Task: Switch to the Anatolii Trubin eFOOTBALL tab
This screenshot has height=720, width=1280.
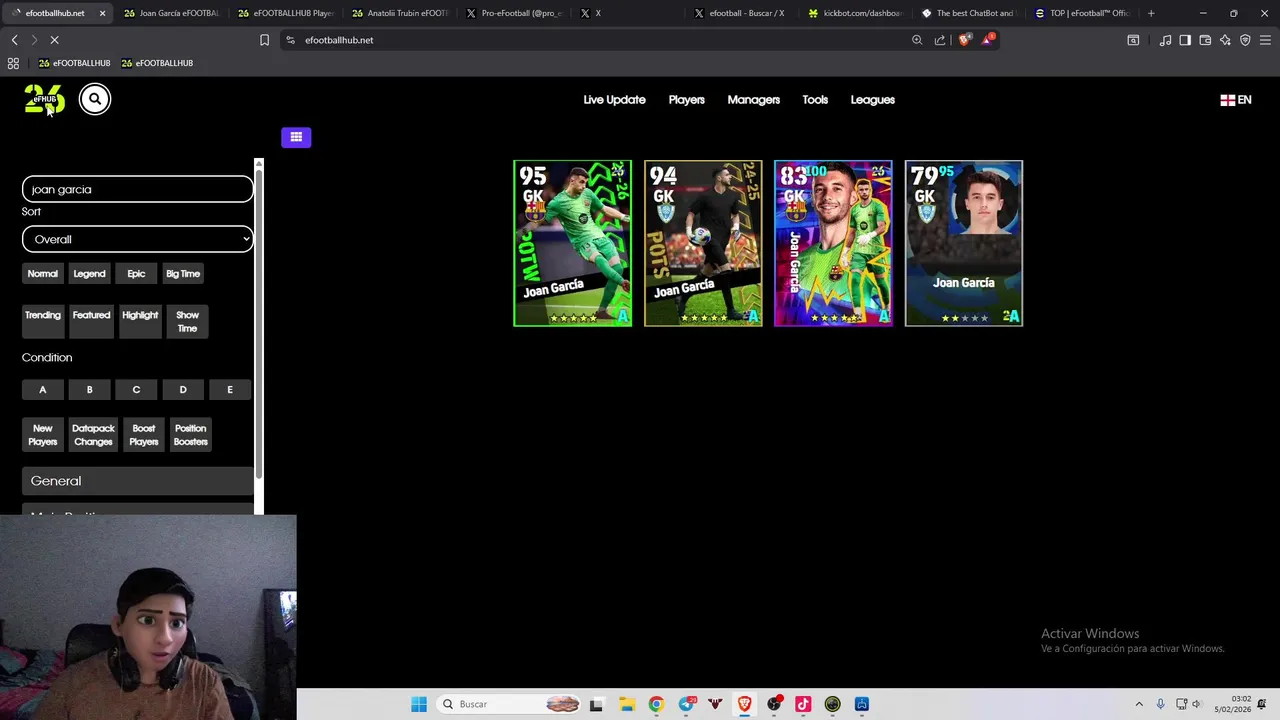Action: click(x=399, y=13)
